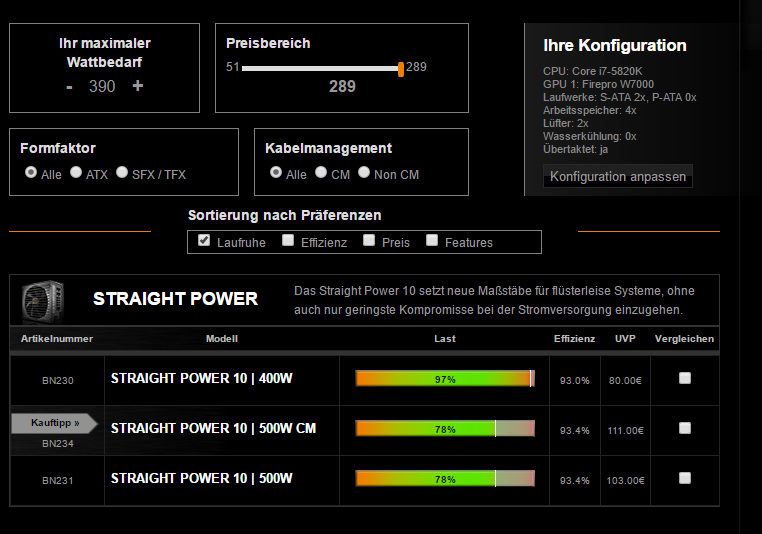Choose Non CM cable management option

click(364, 172)
